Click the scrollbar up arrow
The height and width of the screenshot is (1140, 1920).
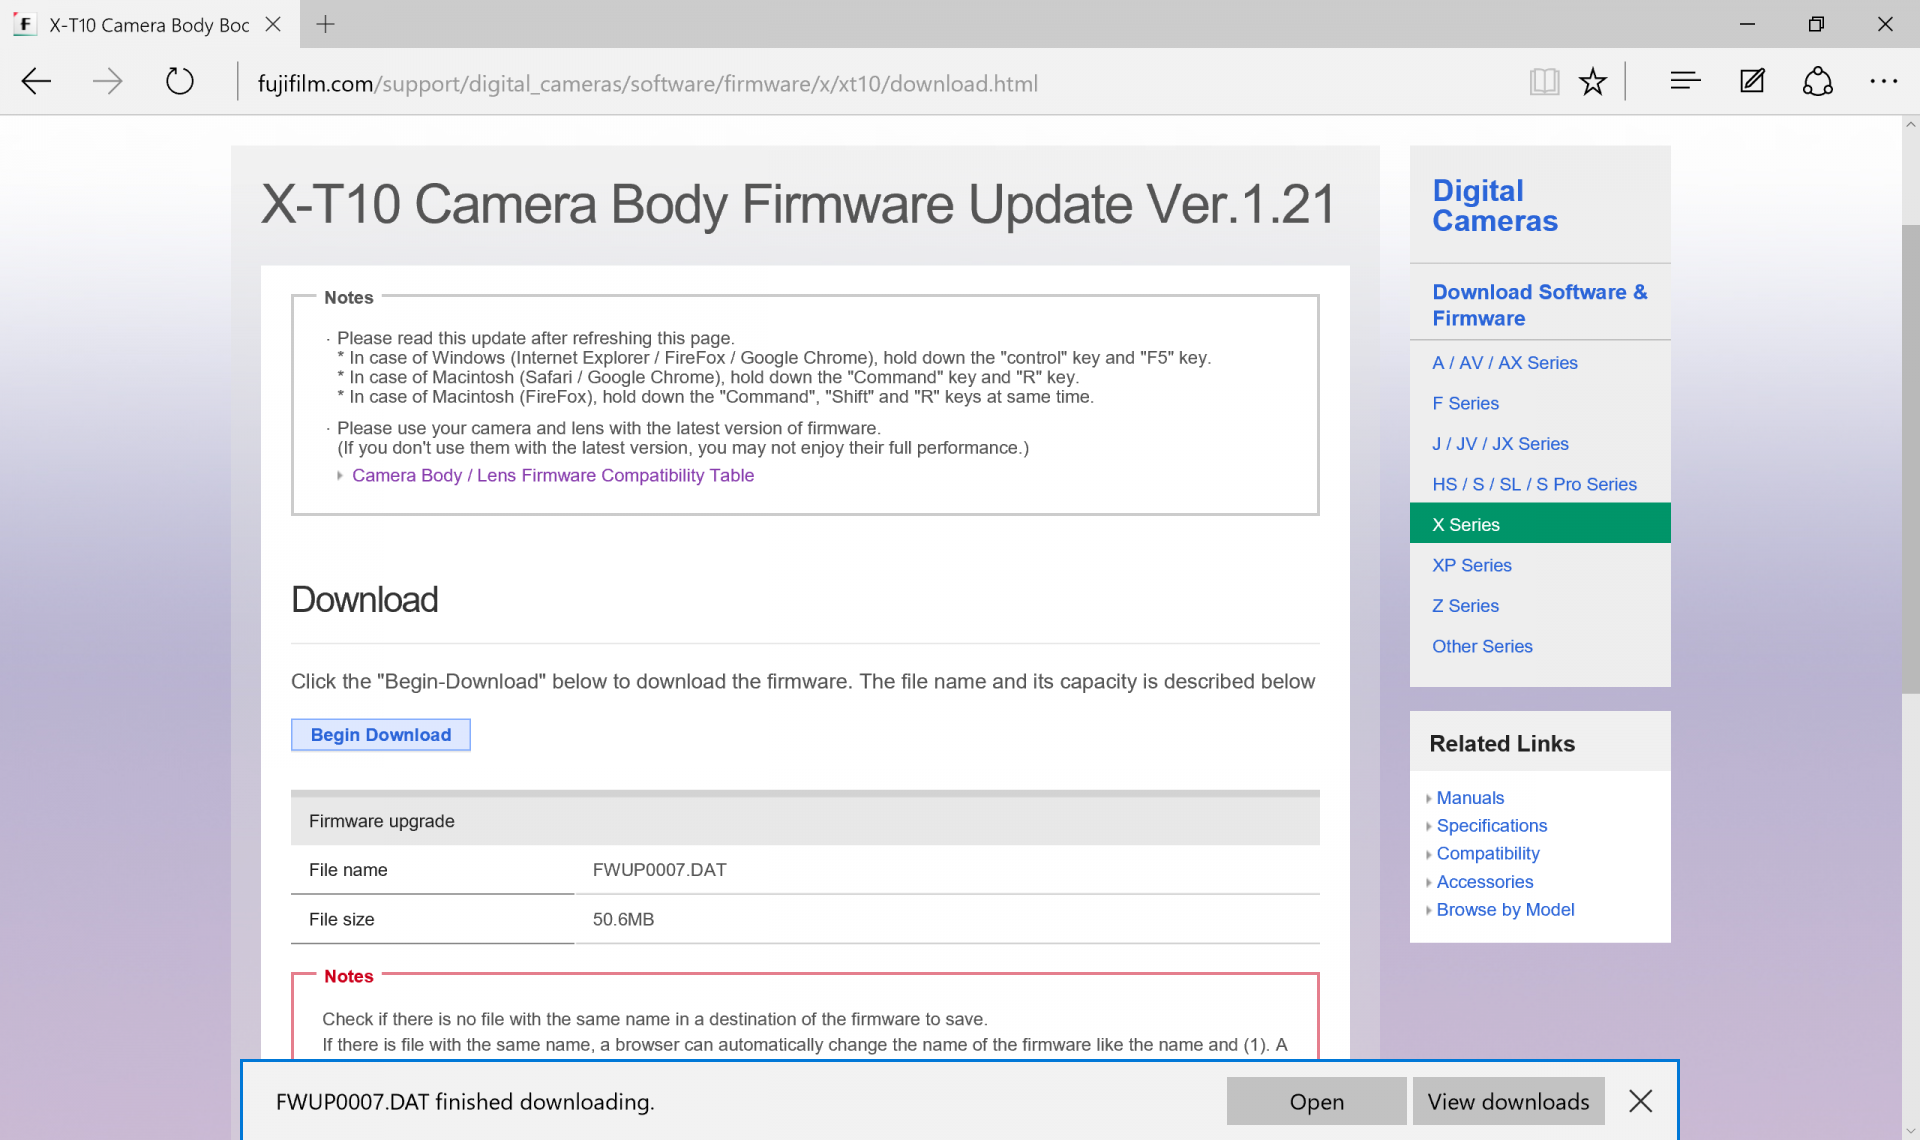point(1910,125)
